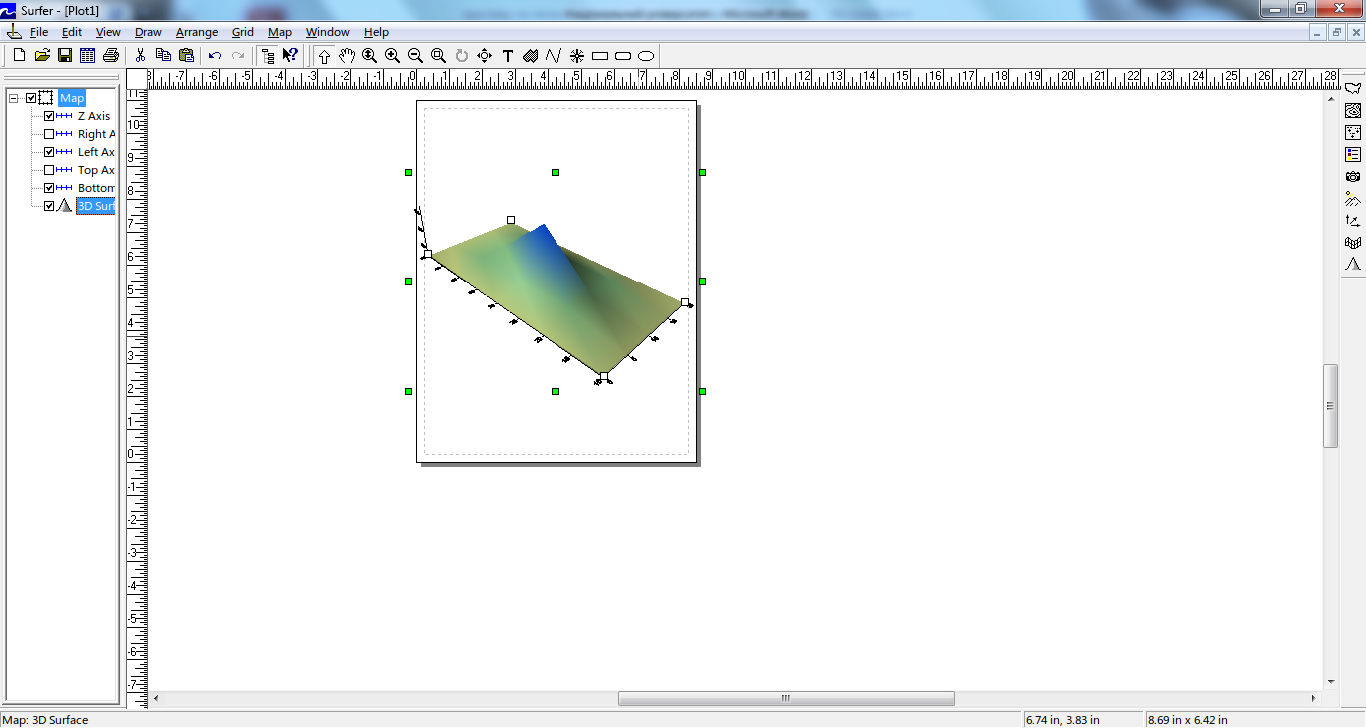This screenshot has width=1366, height=728.
Task: Select the Polyline drawing tool
Action: [554, 56]
